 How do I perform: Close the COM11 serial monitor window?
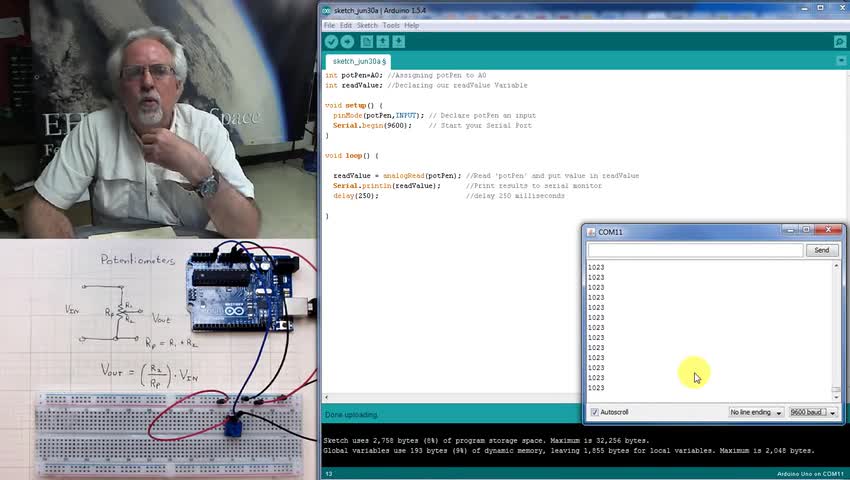click(x=828, y=230)
